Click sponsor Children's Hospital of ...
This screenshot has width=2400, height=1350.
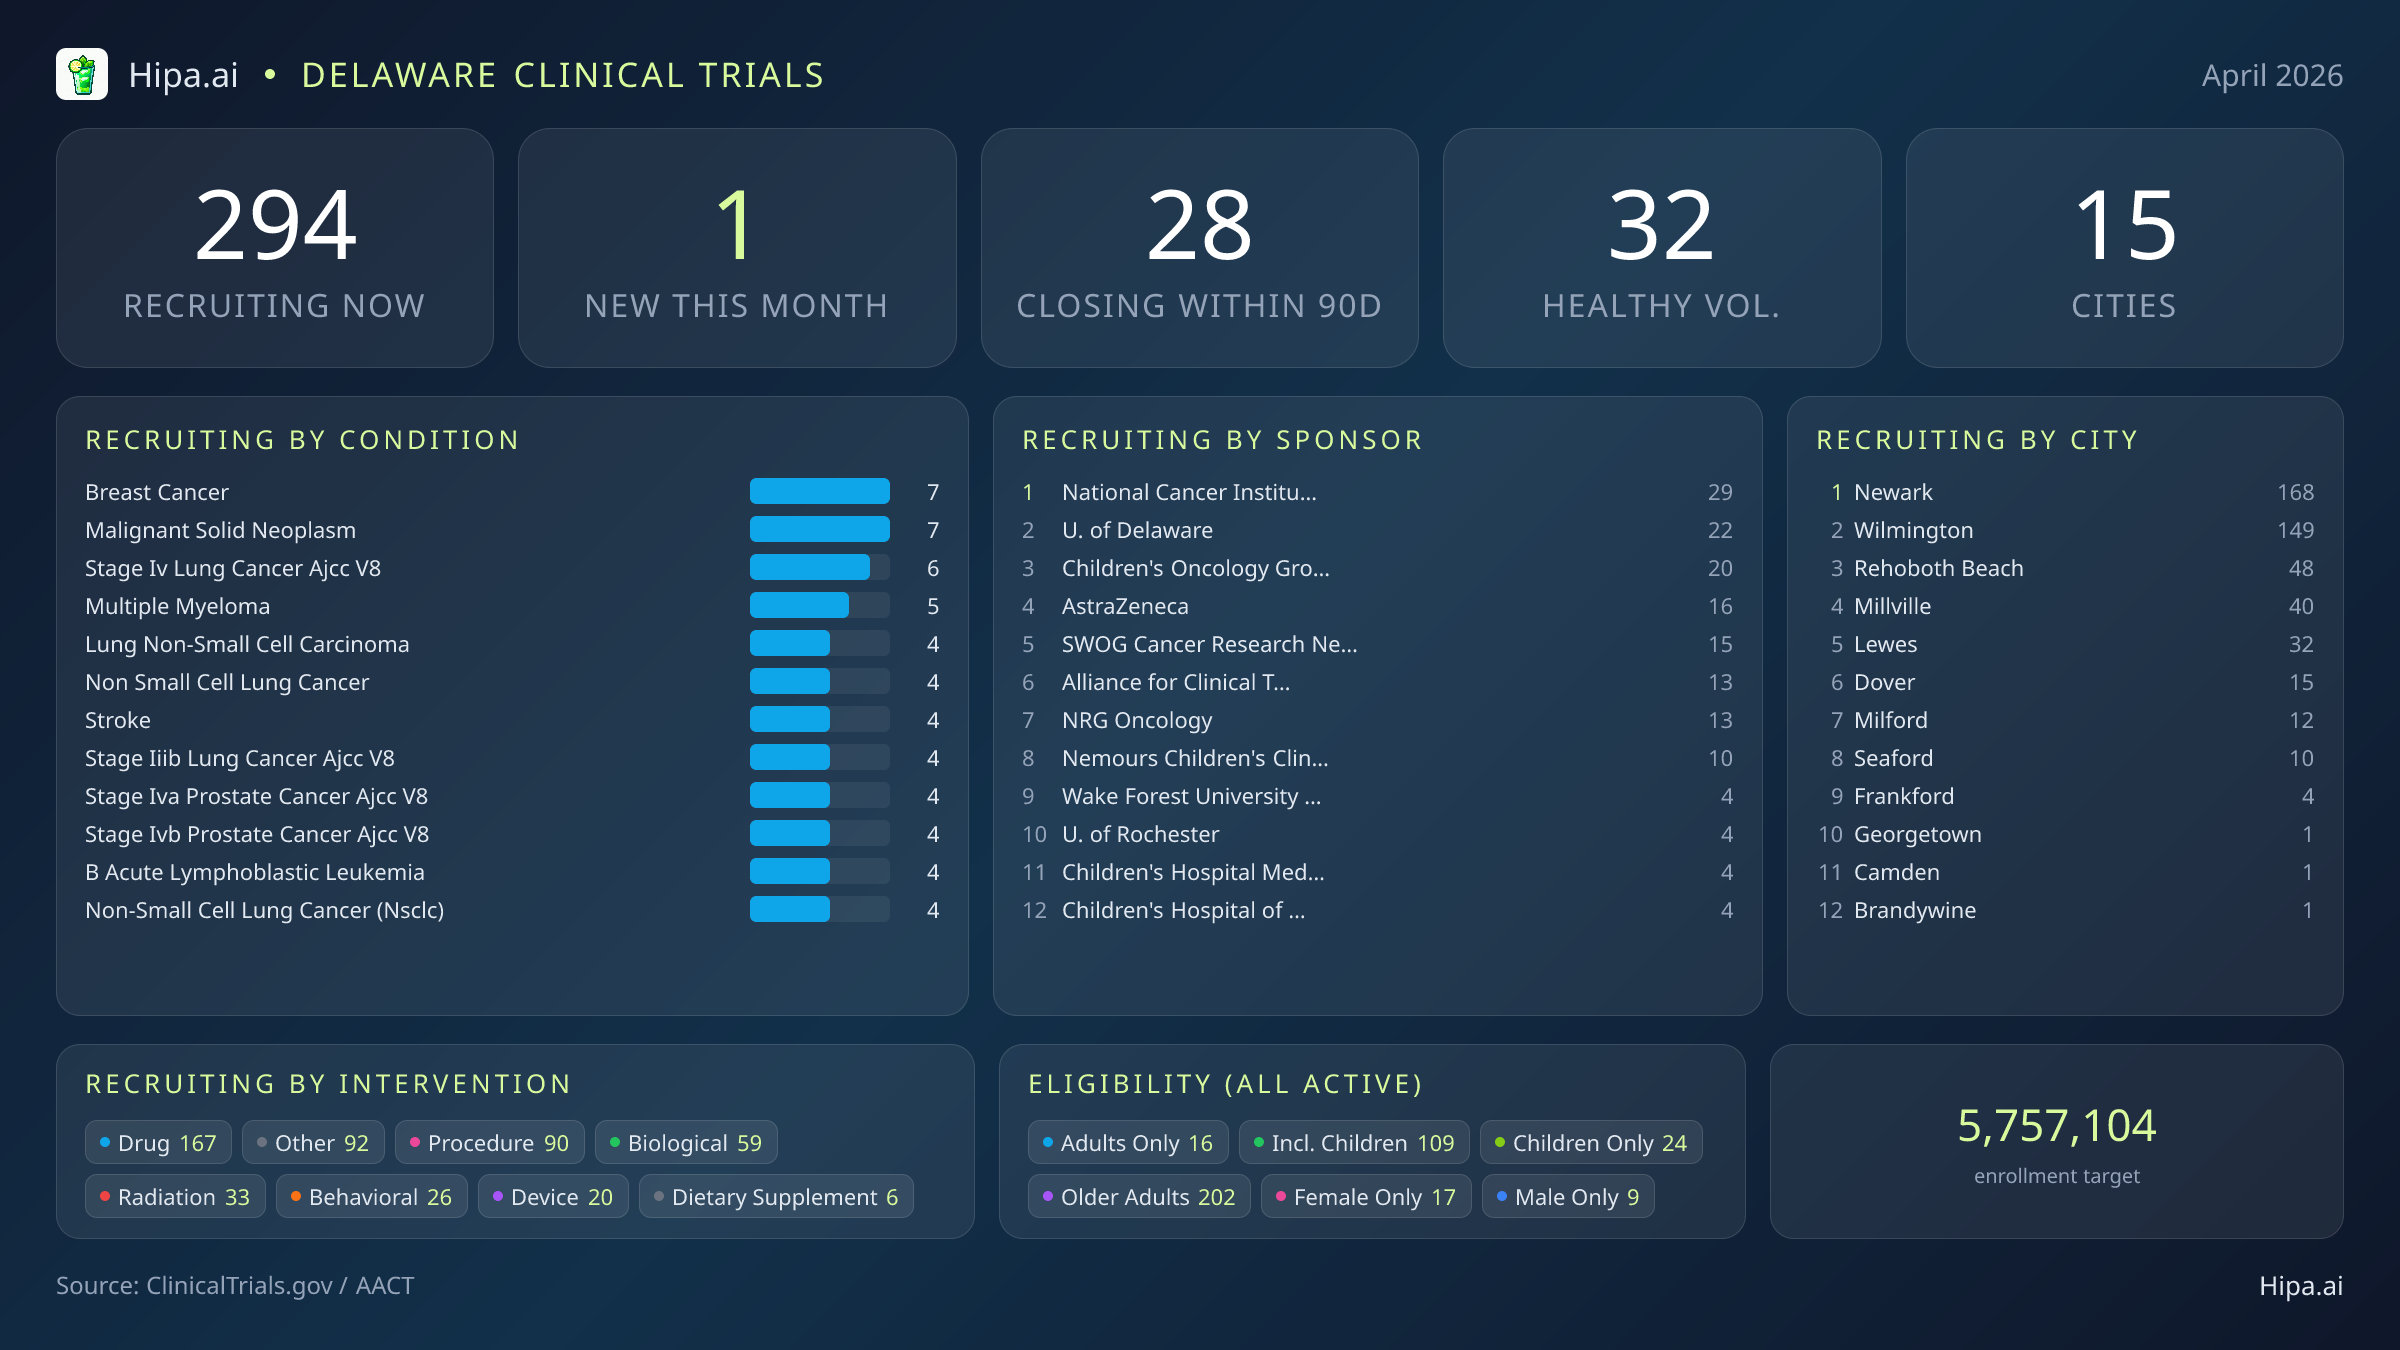(1377, 910)
